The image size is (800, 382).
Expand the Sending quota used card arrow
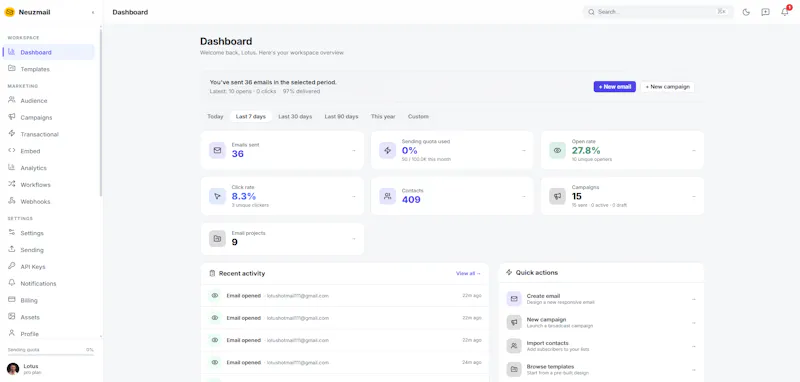pyautogui.click(x=523, y=150)
